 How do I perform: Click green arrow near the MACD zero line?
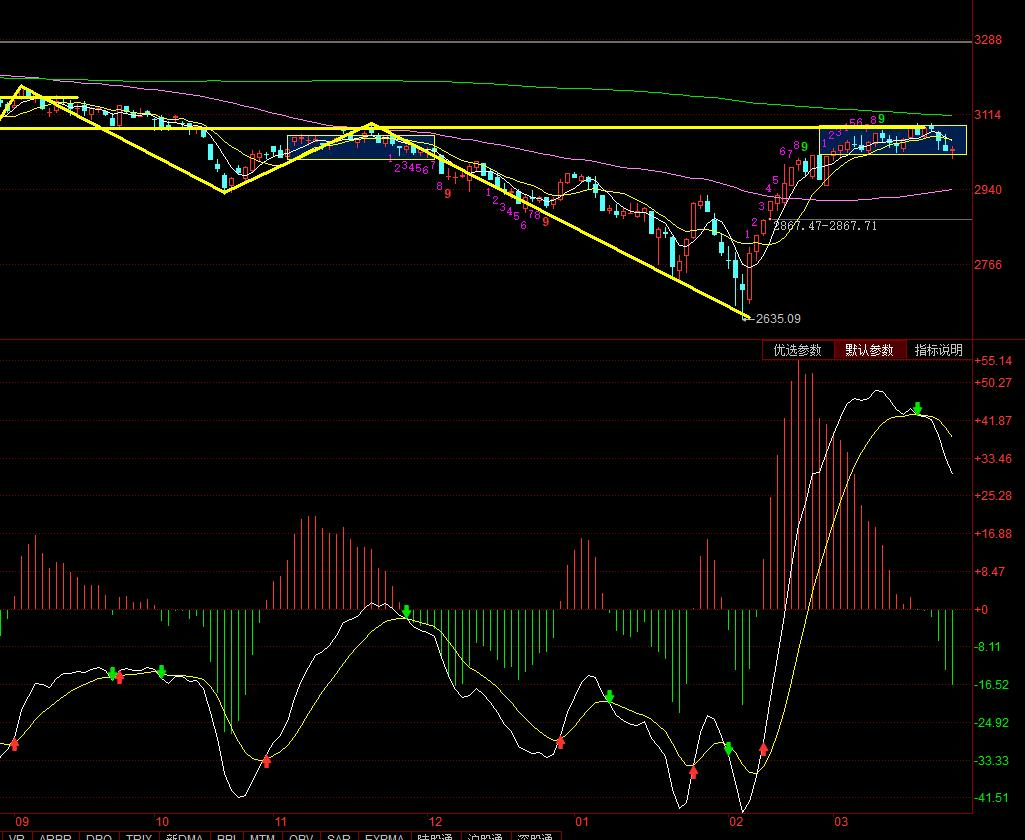(407, 611)
